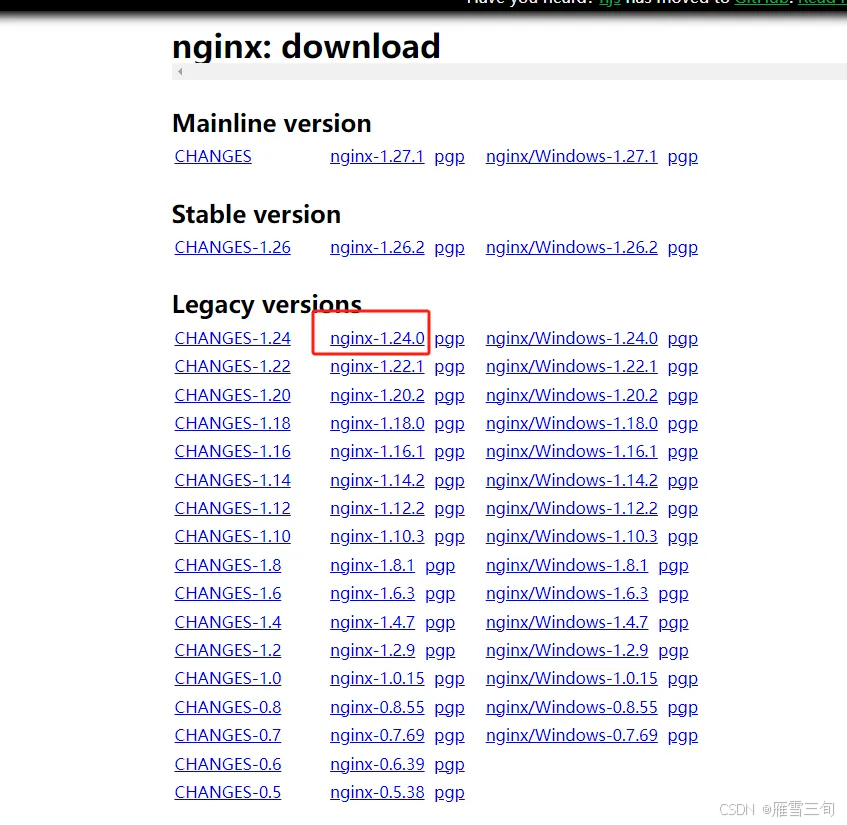
Task: Download nginx-1.12.2 source
Action: coord(377,509)
